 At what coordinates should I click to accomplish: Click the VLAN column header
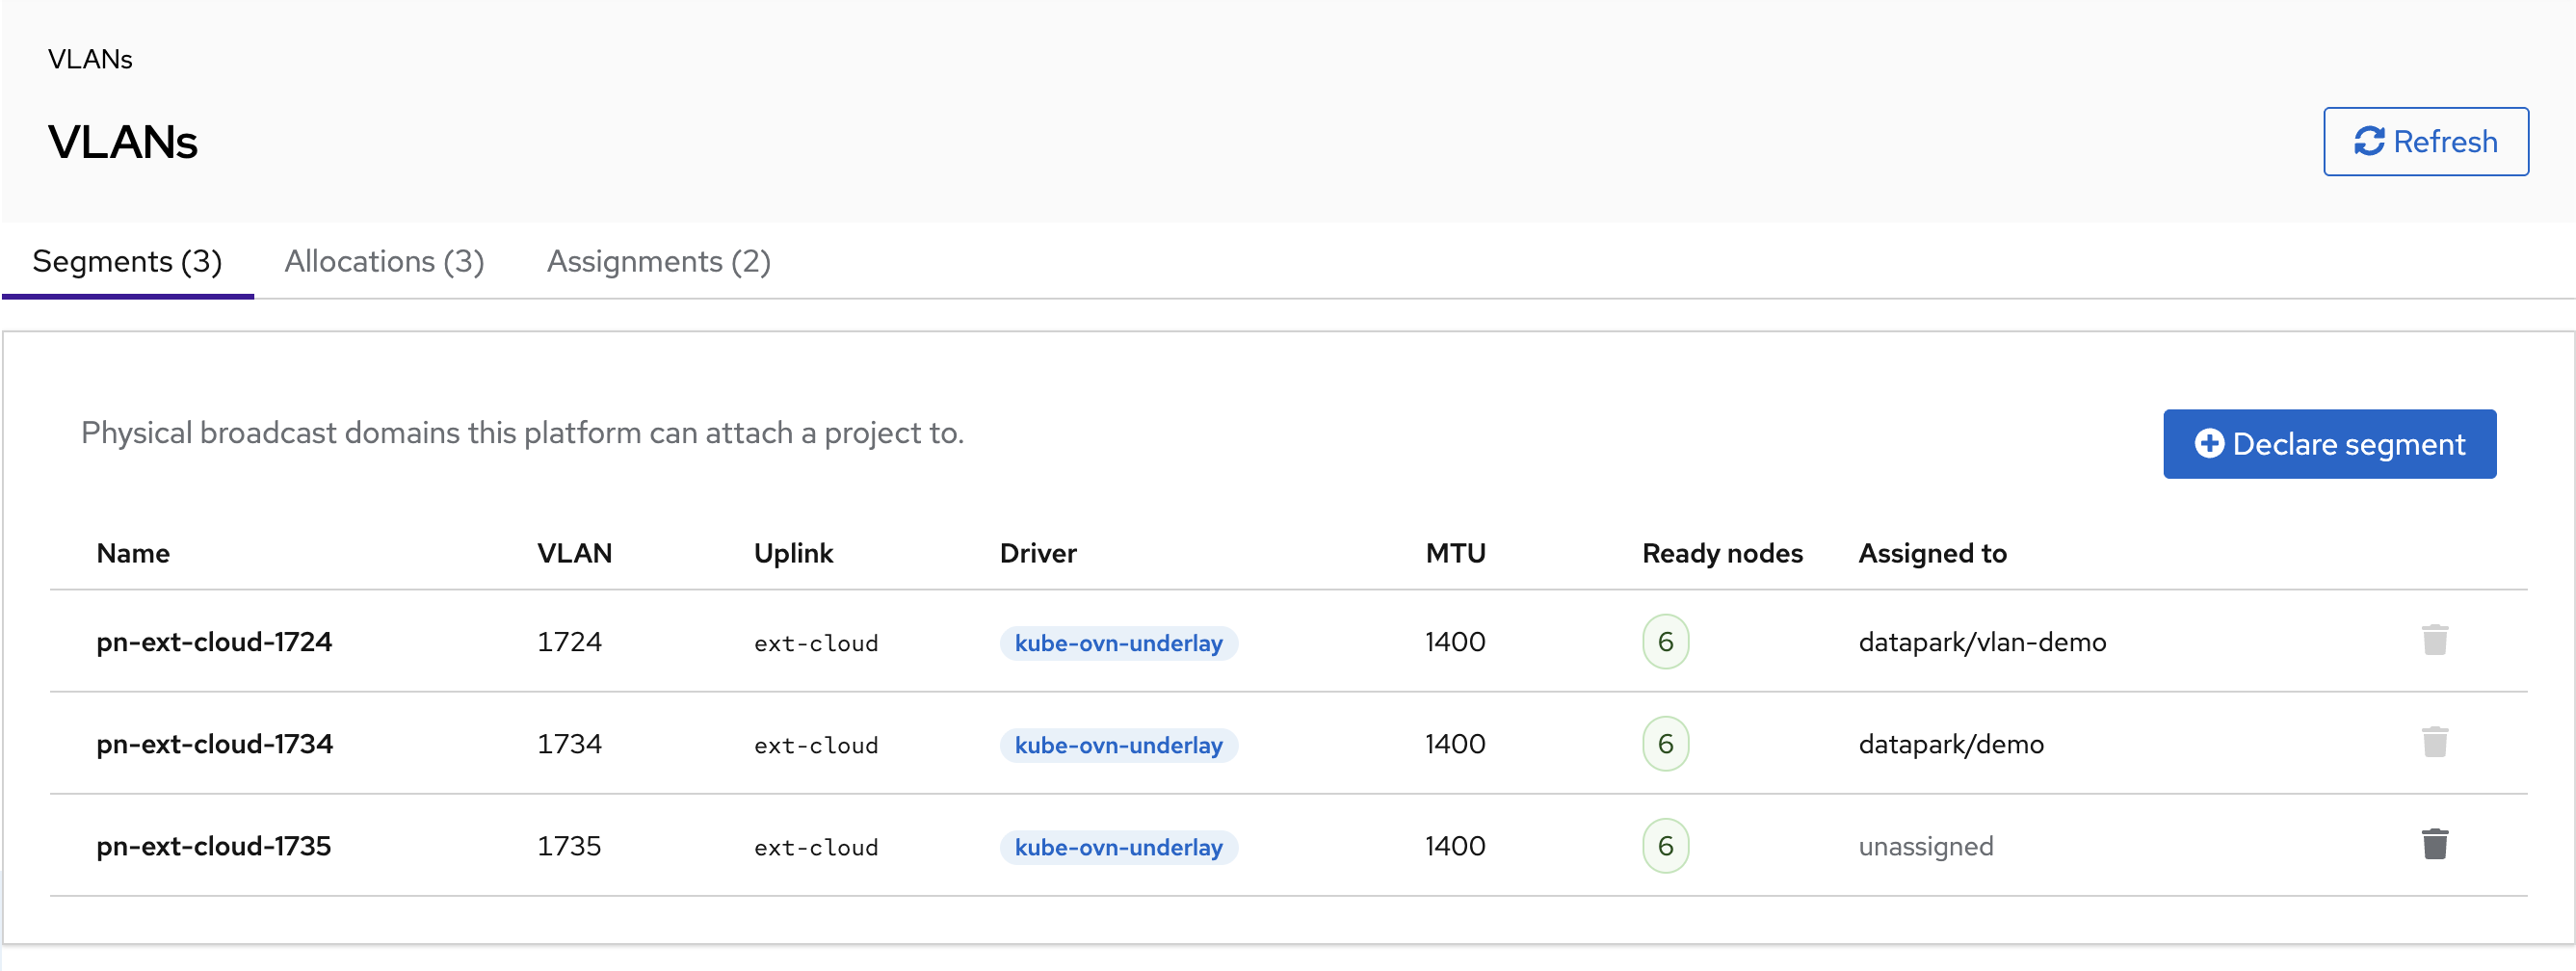click(x=574, y=553)
